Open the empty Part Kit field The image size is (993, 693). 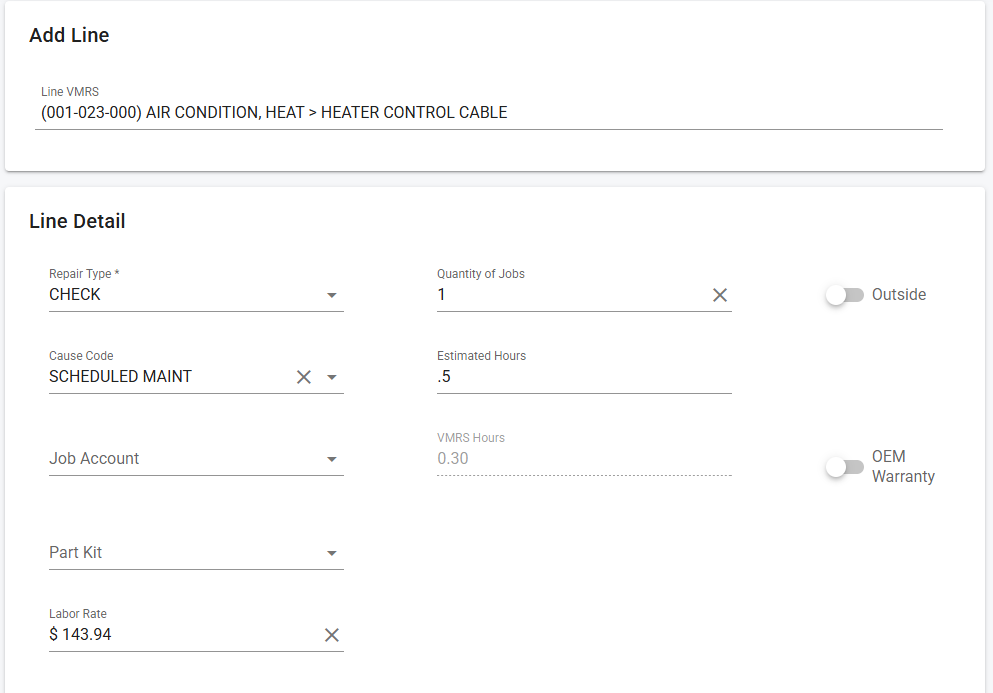click(x=180, y=553)
